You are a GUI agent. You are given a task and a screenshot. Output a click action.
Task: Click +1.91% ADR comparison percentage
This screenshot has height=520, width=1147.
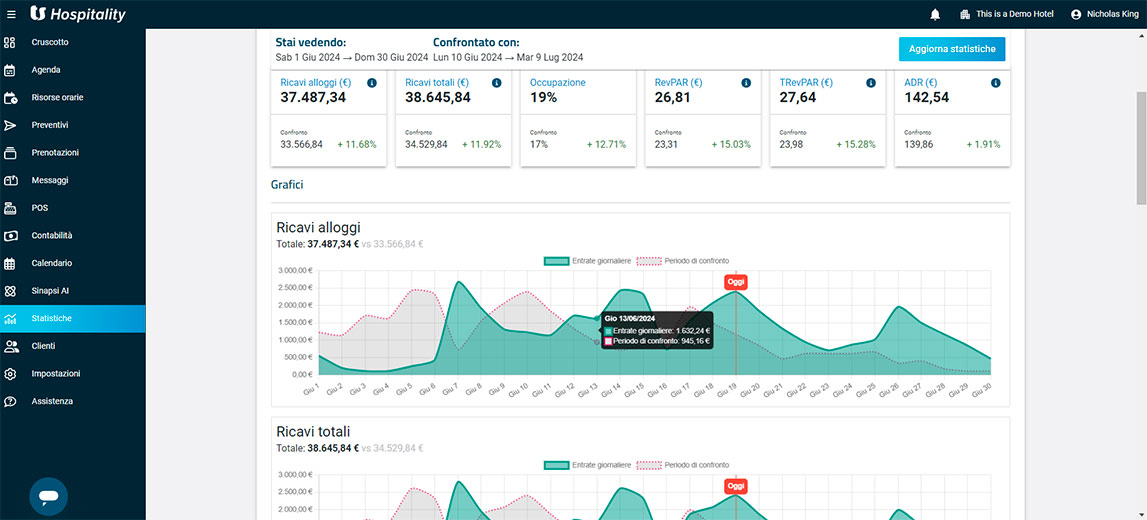coord(983,145)
